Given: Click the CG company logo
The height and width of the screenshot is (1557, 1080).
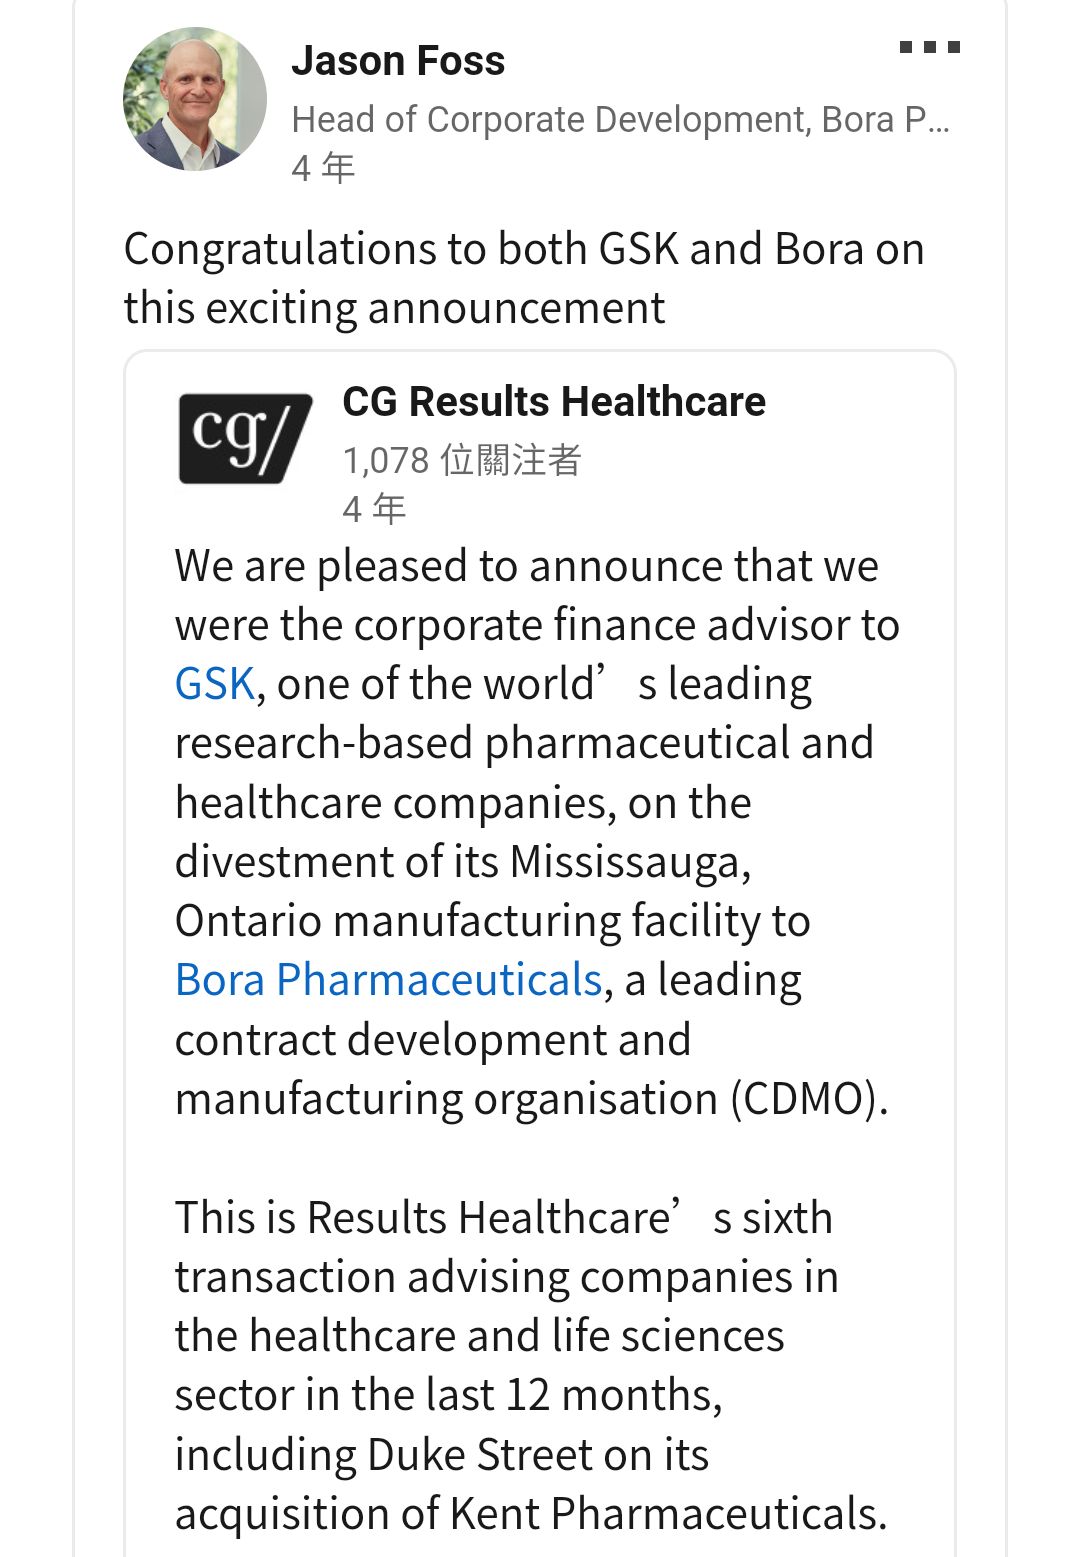Looking at the screenshot, I should click(244, 438).
